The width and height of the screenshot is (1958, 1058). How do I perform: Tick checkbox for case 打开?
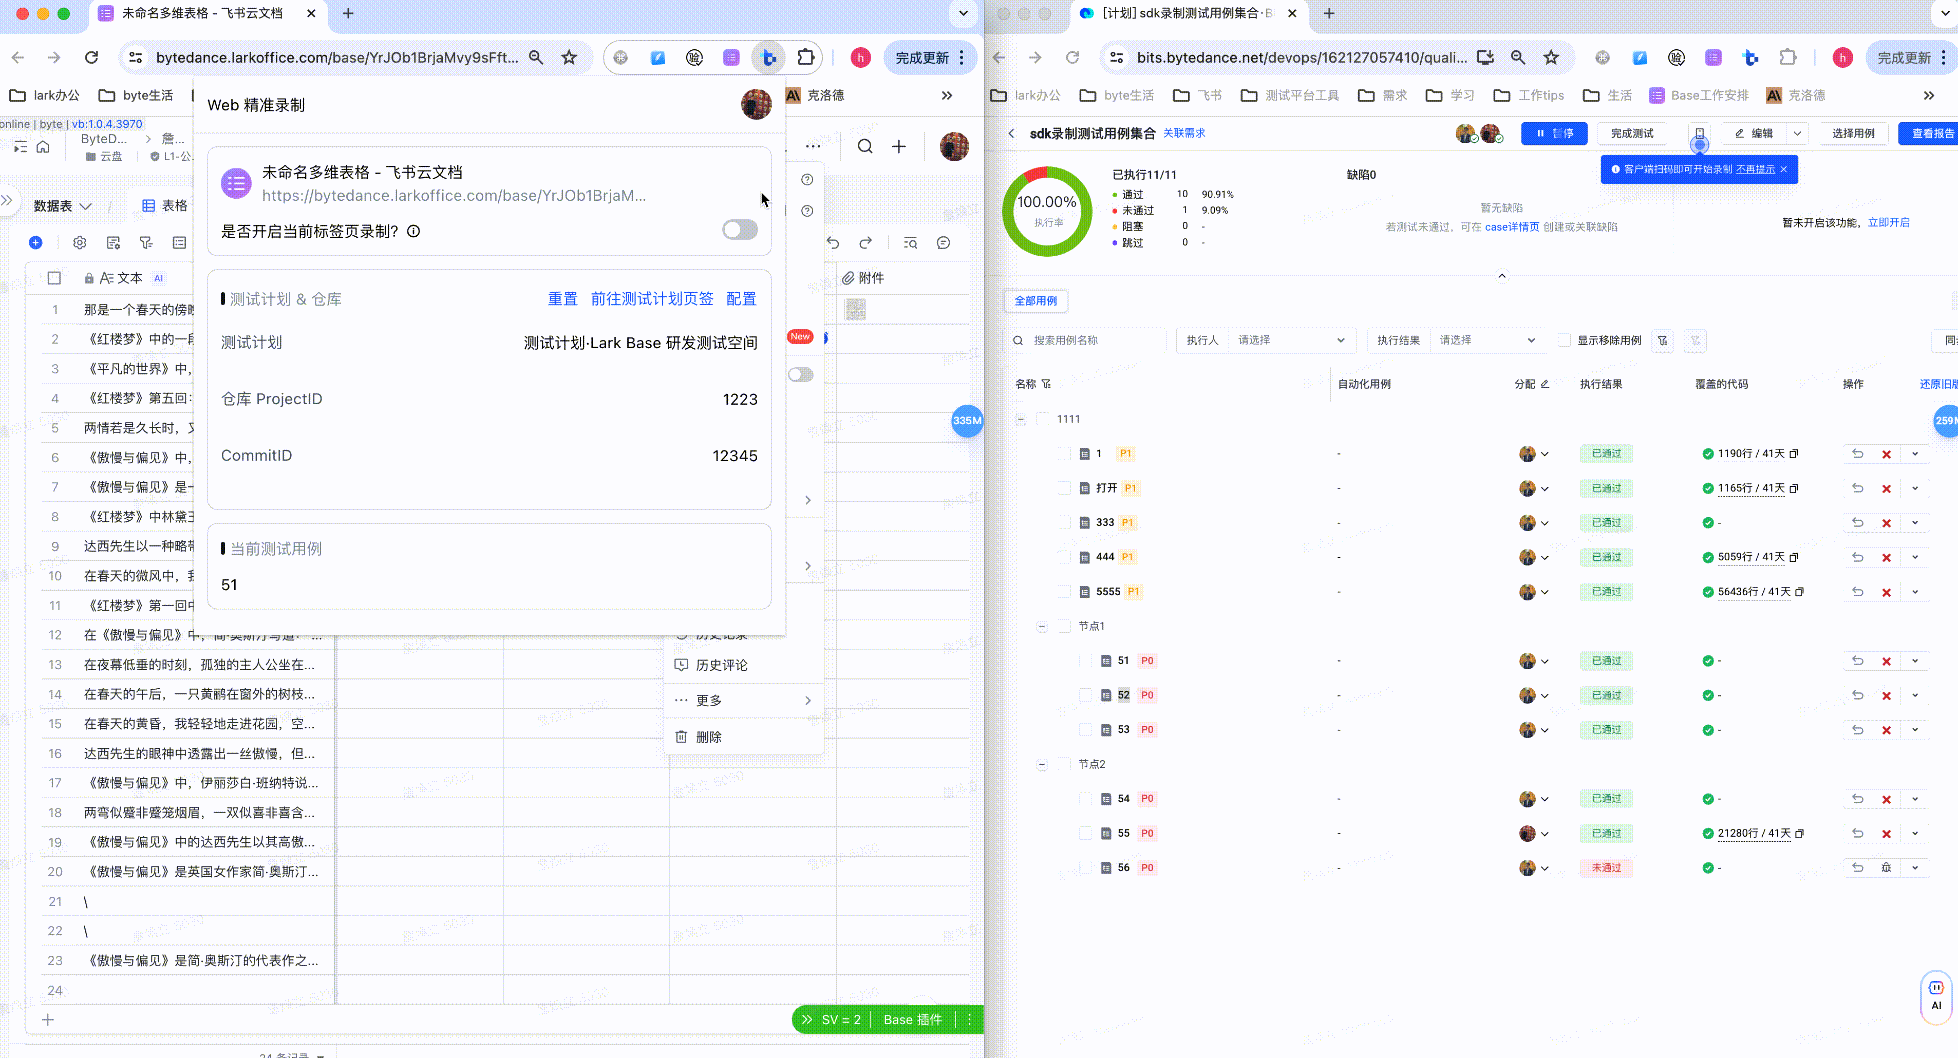pos(1064,488)
